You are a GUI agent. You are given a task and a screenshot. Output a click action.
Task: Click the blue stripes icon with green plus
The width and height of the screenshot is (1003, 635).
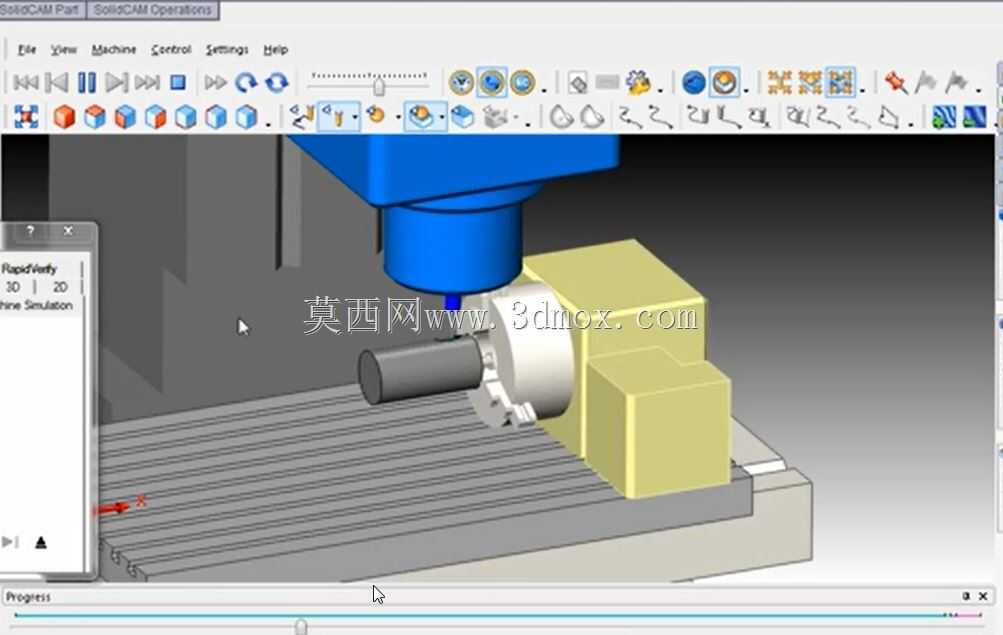pyautogui.click(x=944, y=117)
